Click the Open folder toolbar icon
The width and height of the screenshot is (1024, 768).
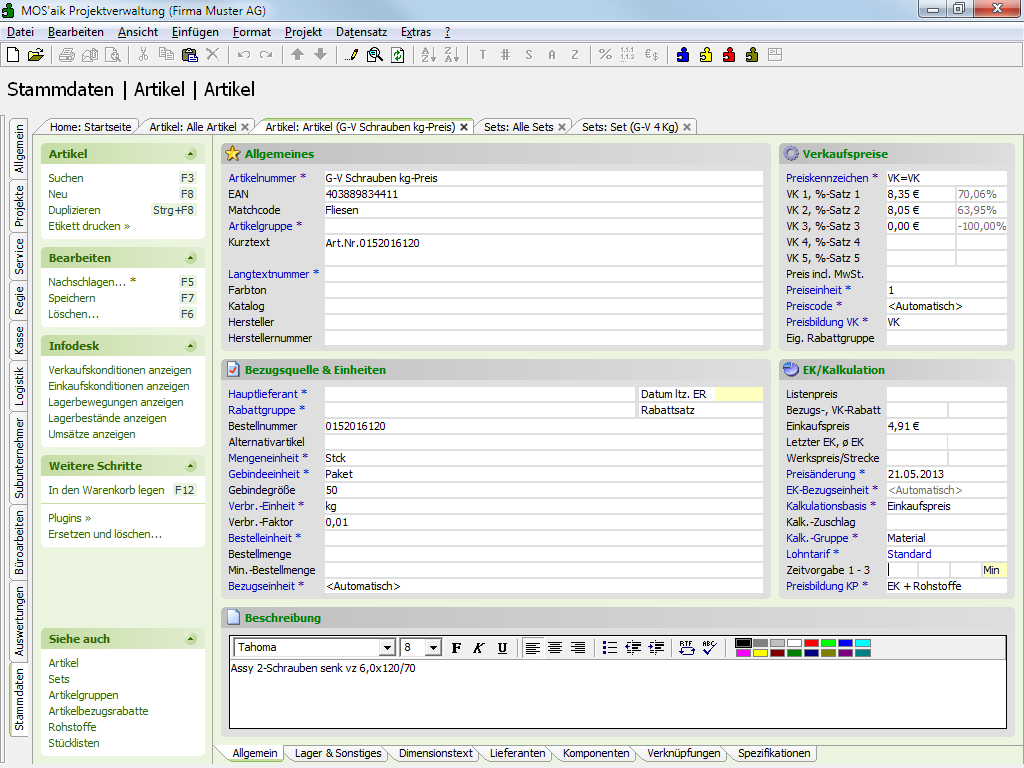[x=36, y=55]
